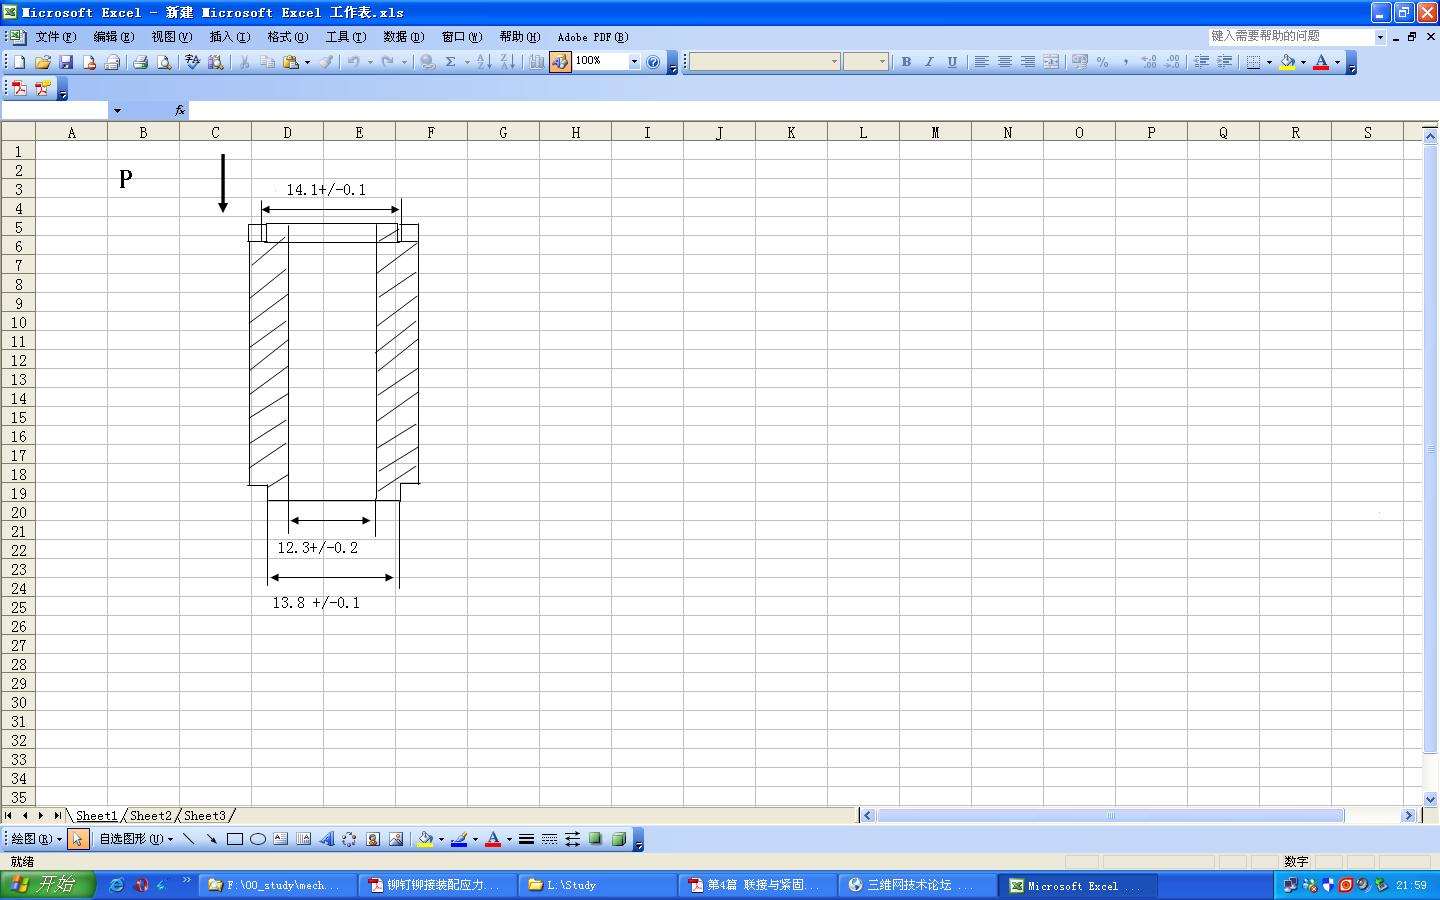The height and width of the screenshot is (900, 1440).
Task: Apply Percent Style format
Action: pyautogui.click(x=1102, y=62)
